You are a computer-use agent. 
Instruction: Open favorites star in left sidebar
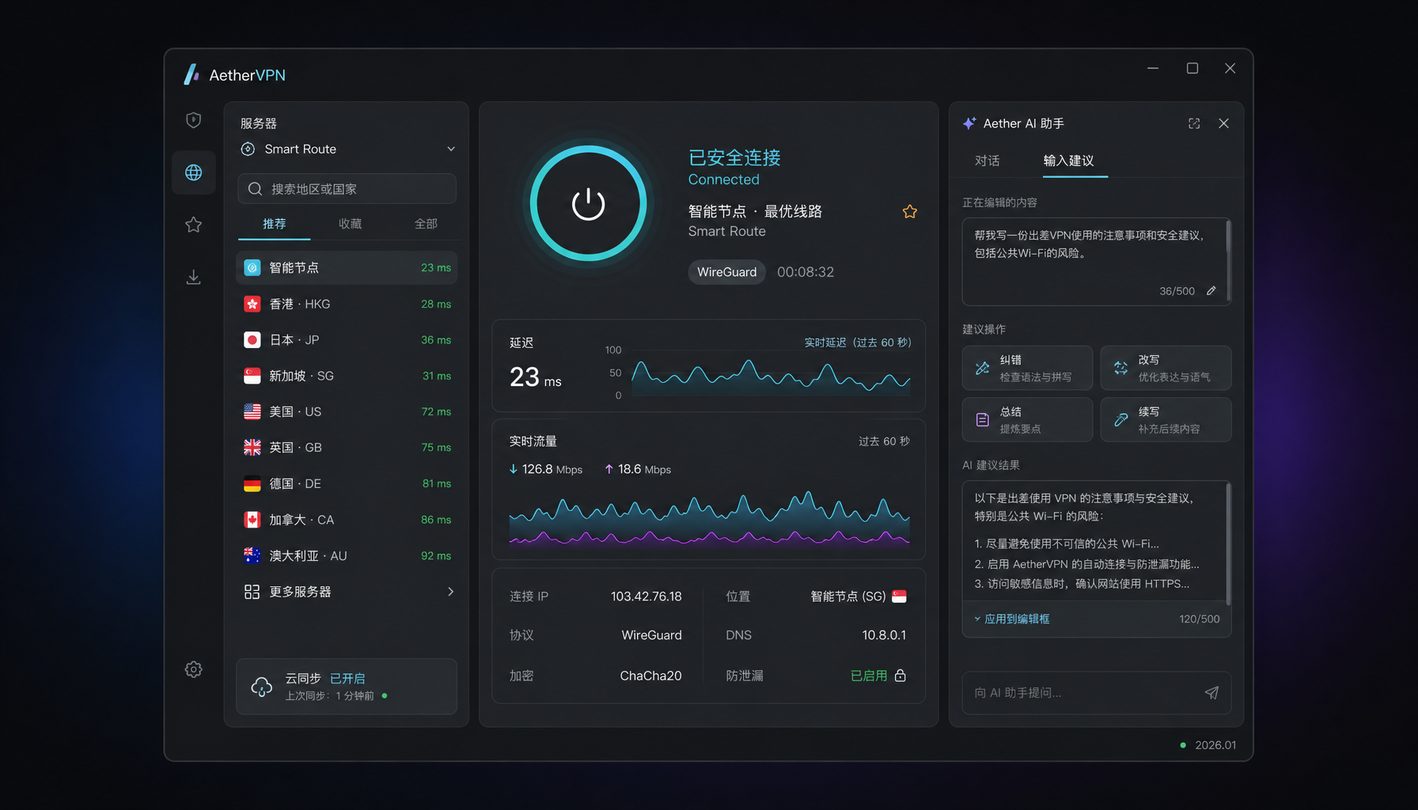194,225
